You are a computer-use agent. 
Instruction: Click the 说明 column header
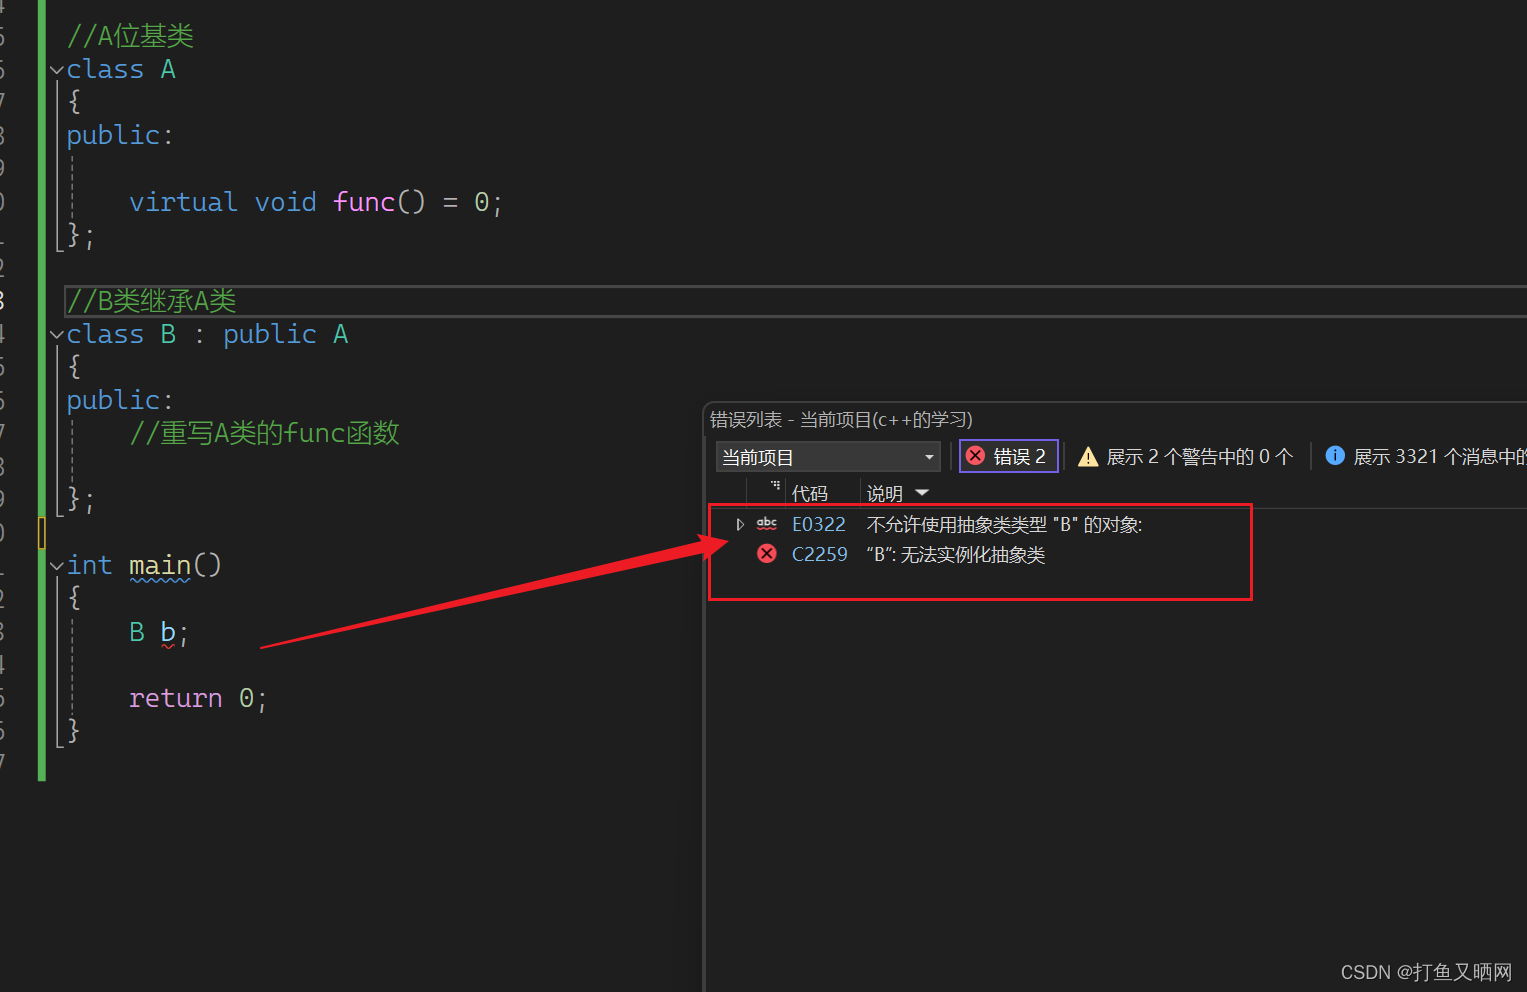(884, 493)
